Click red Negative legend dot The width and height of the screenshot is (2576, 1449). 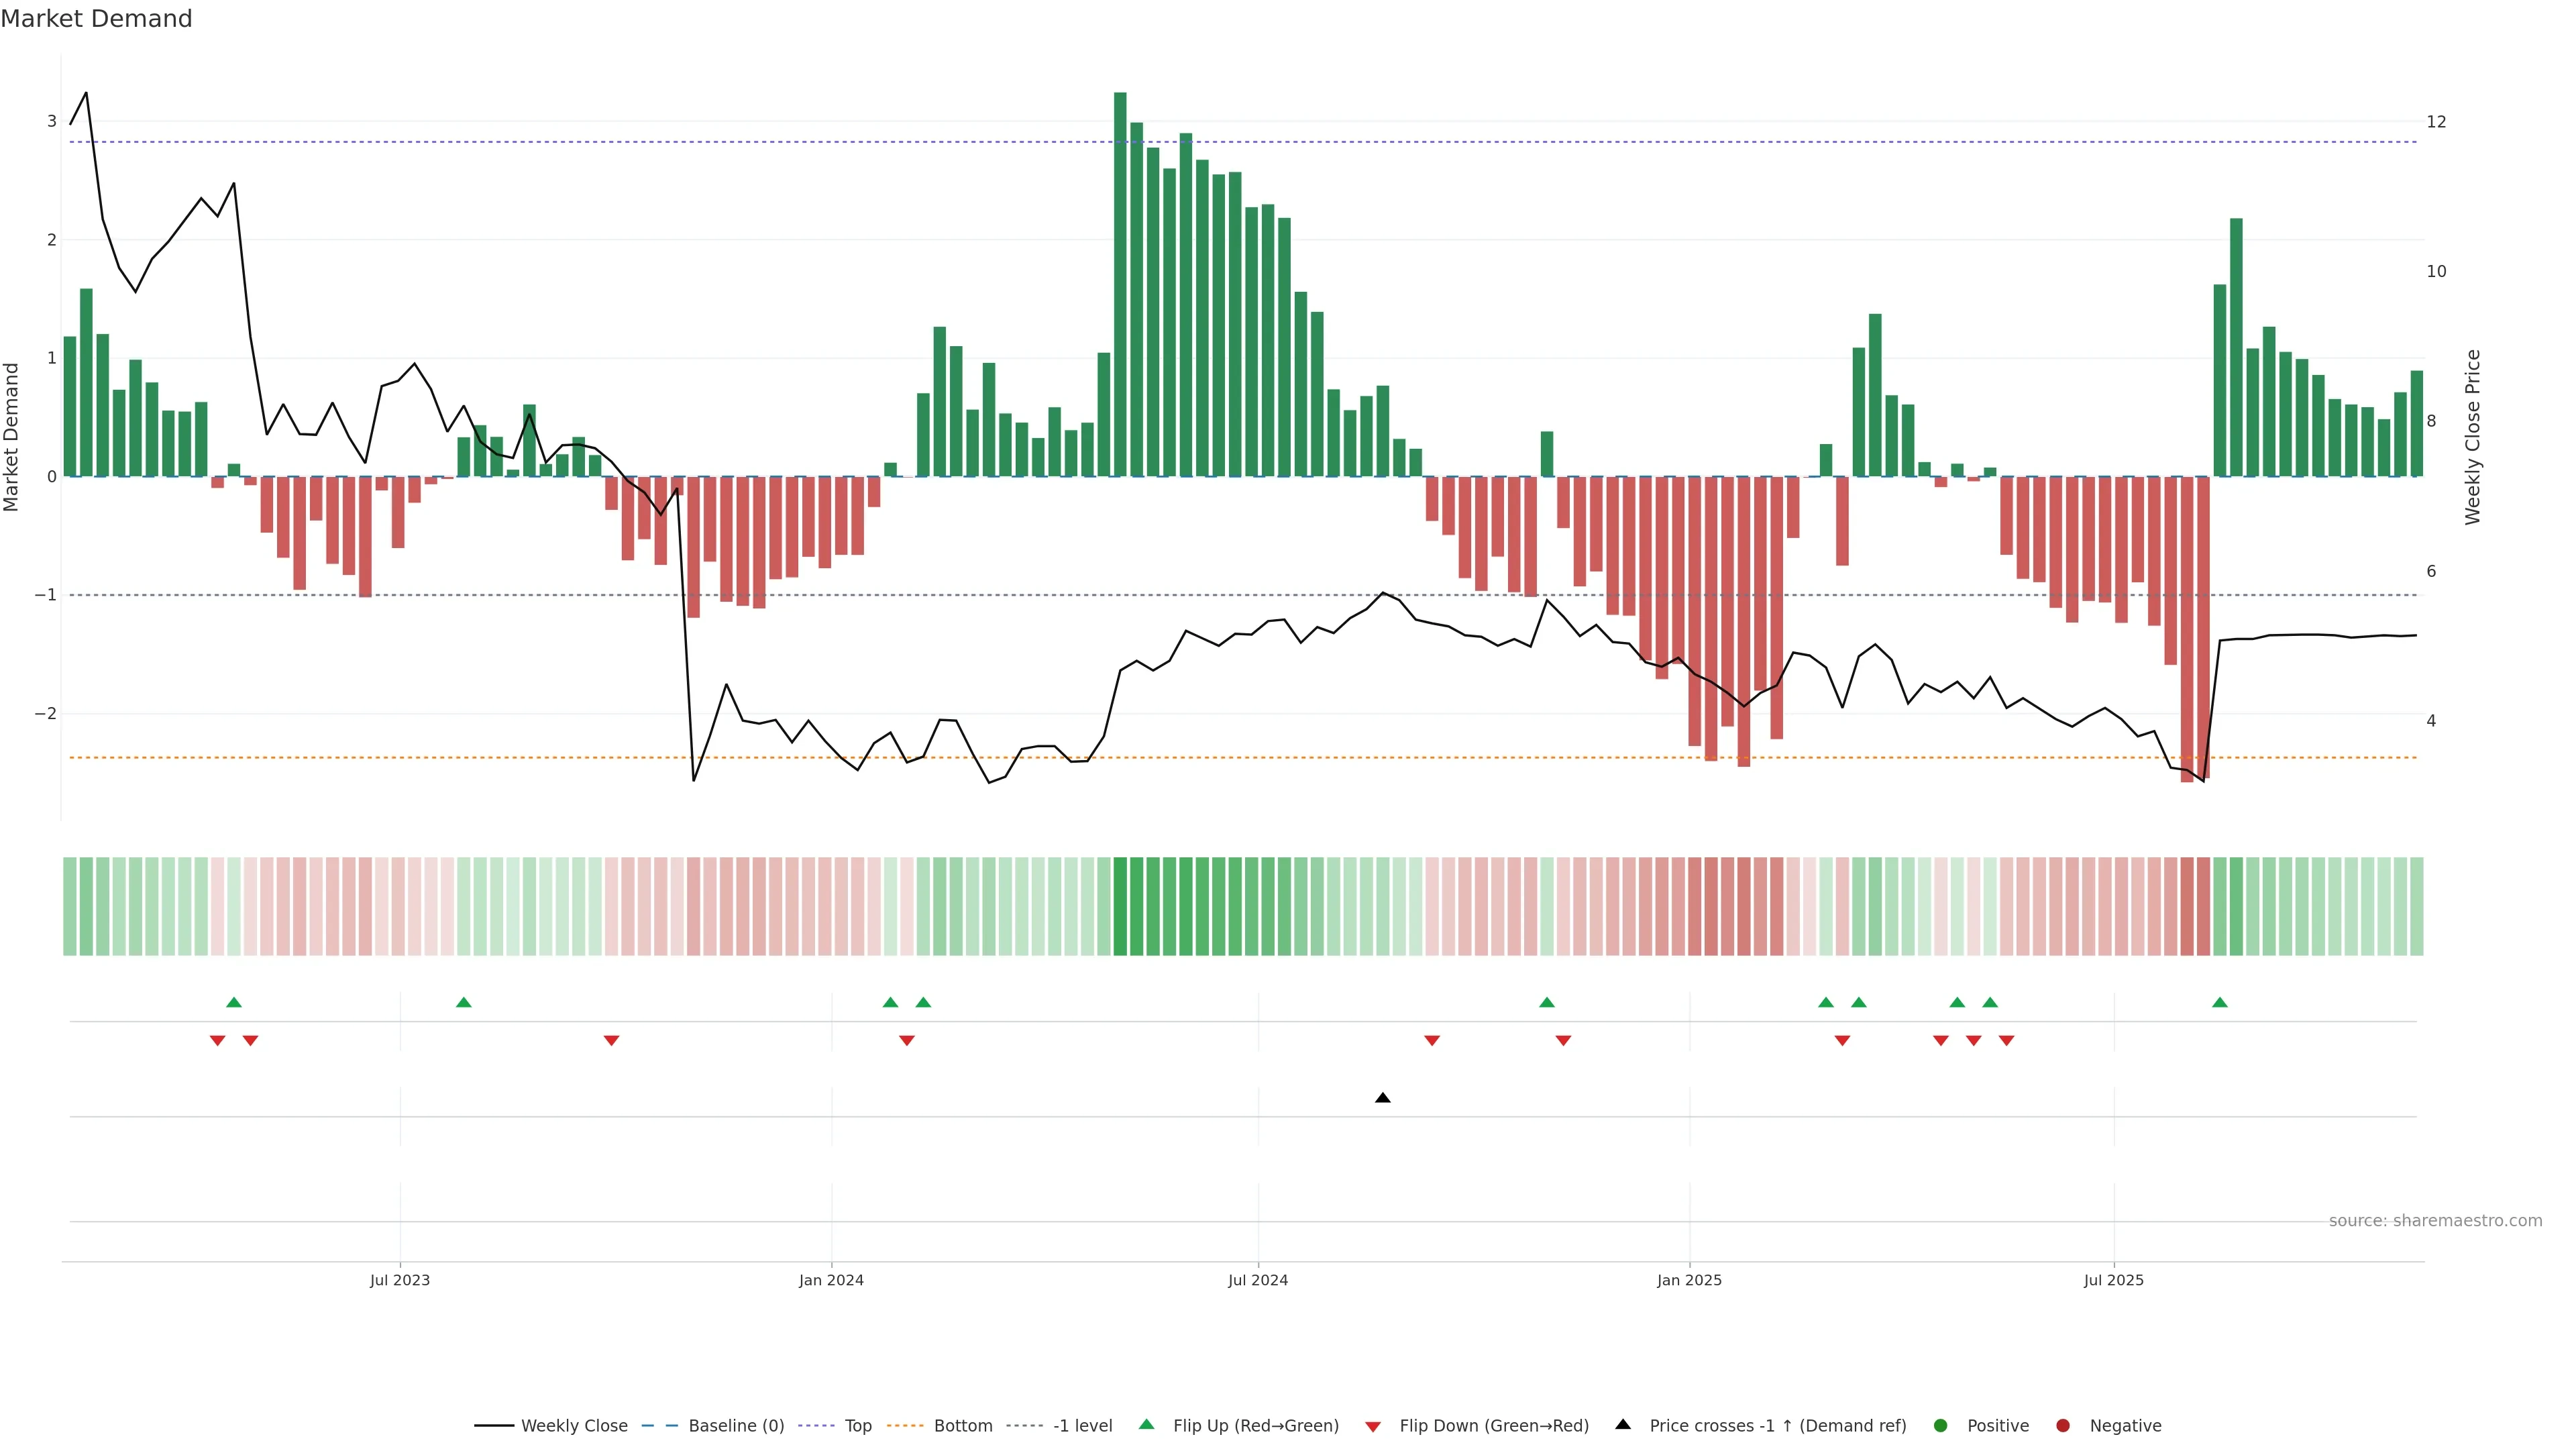(2063, 1426)
